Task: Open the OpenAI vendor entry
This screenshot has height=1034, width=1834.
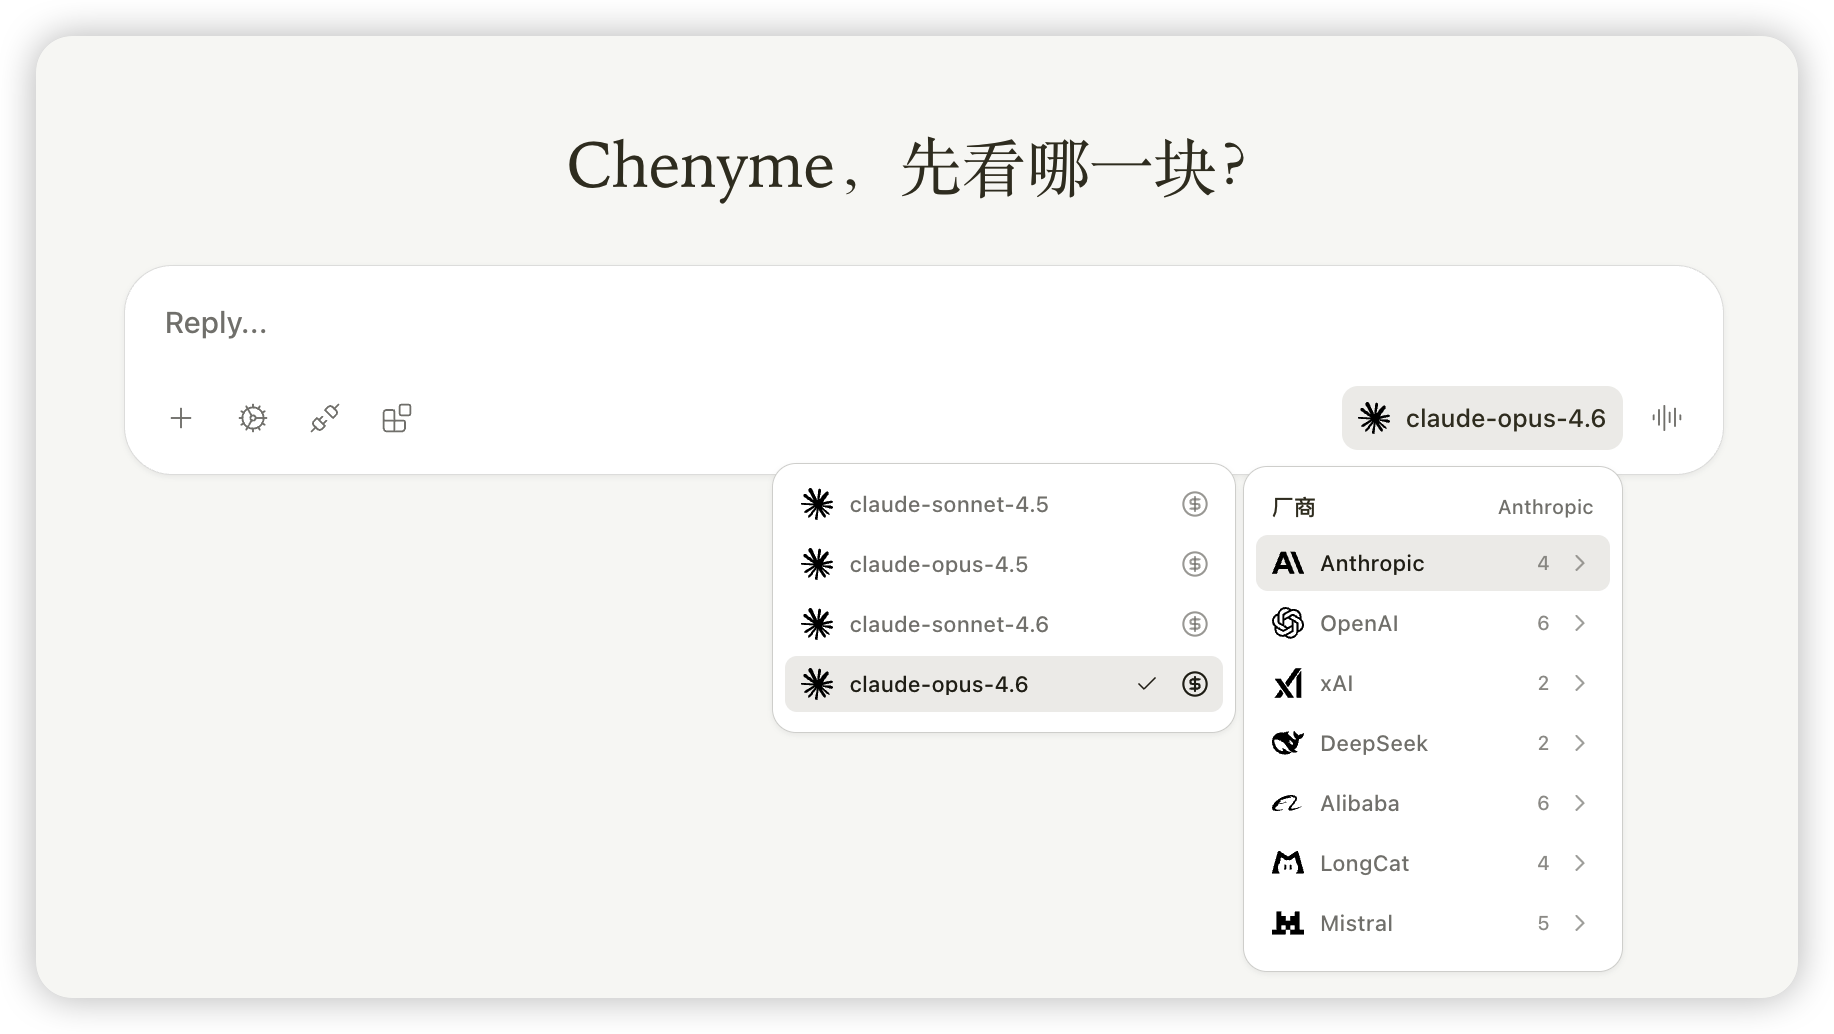Action: 1433,623
